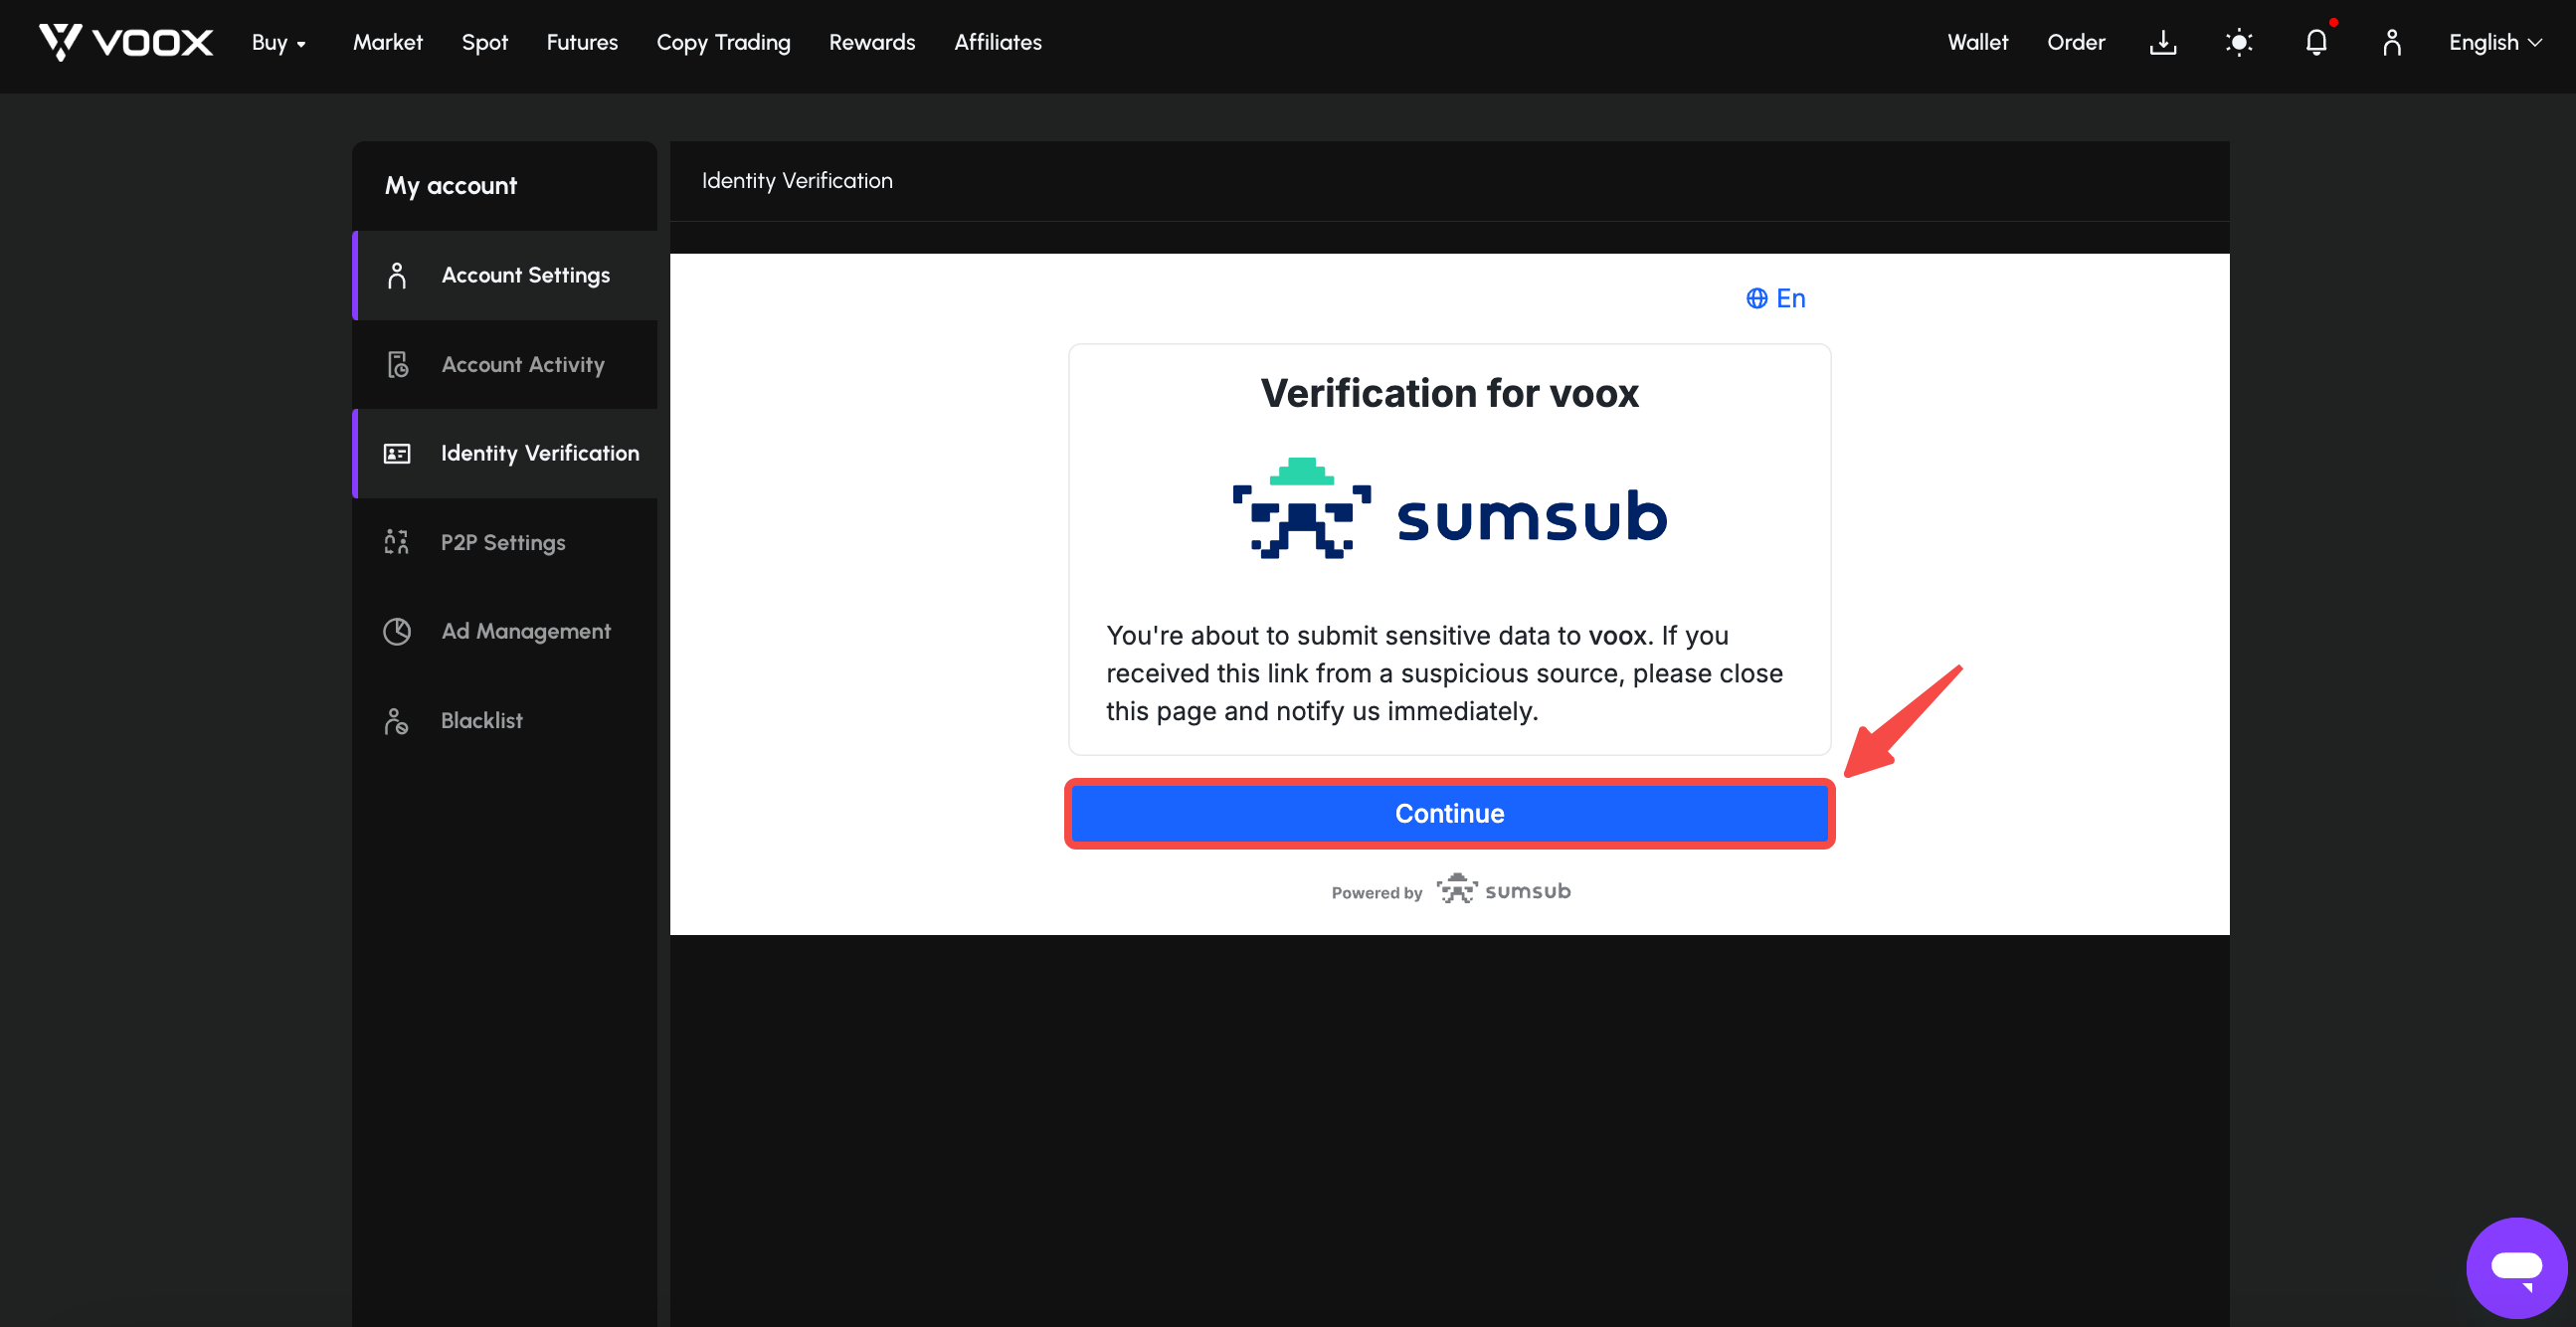Click the sensitive data warning text
Viewport: 2576px width, 1327px height.
click(x=1444, y=673)
